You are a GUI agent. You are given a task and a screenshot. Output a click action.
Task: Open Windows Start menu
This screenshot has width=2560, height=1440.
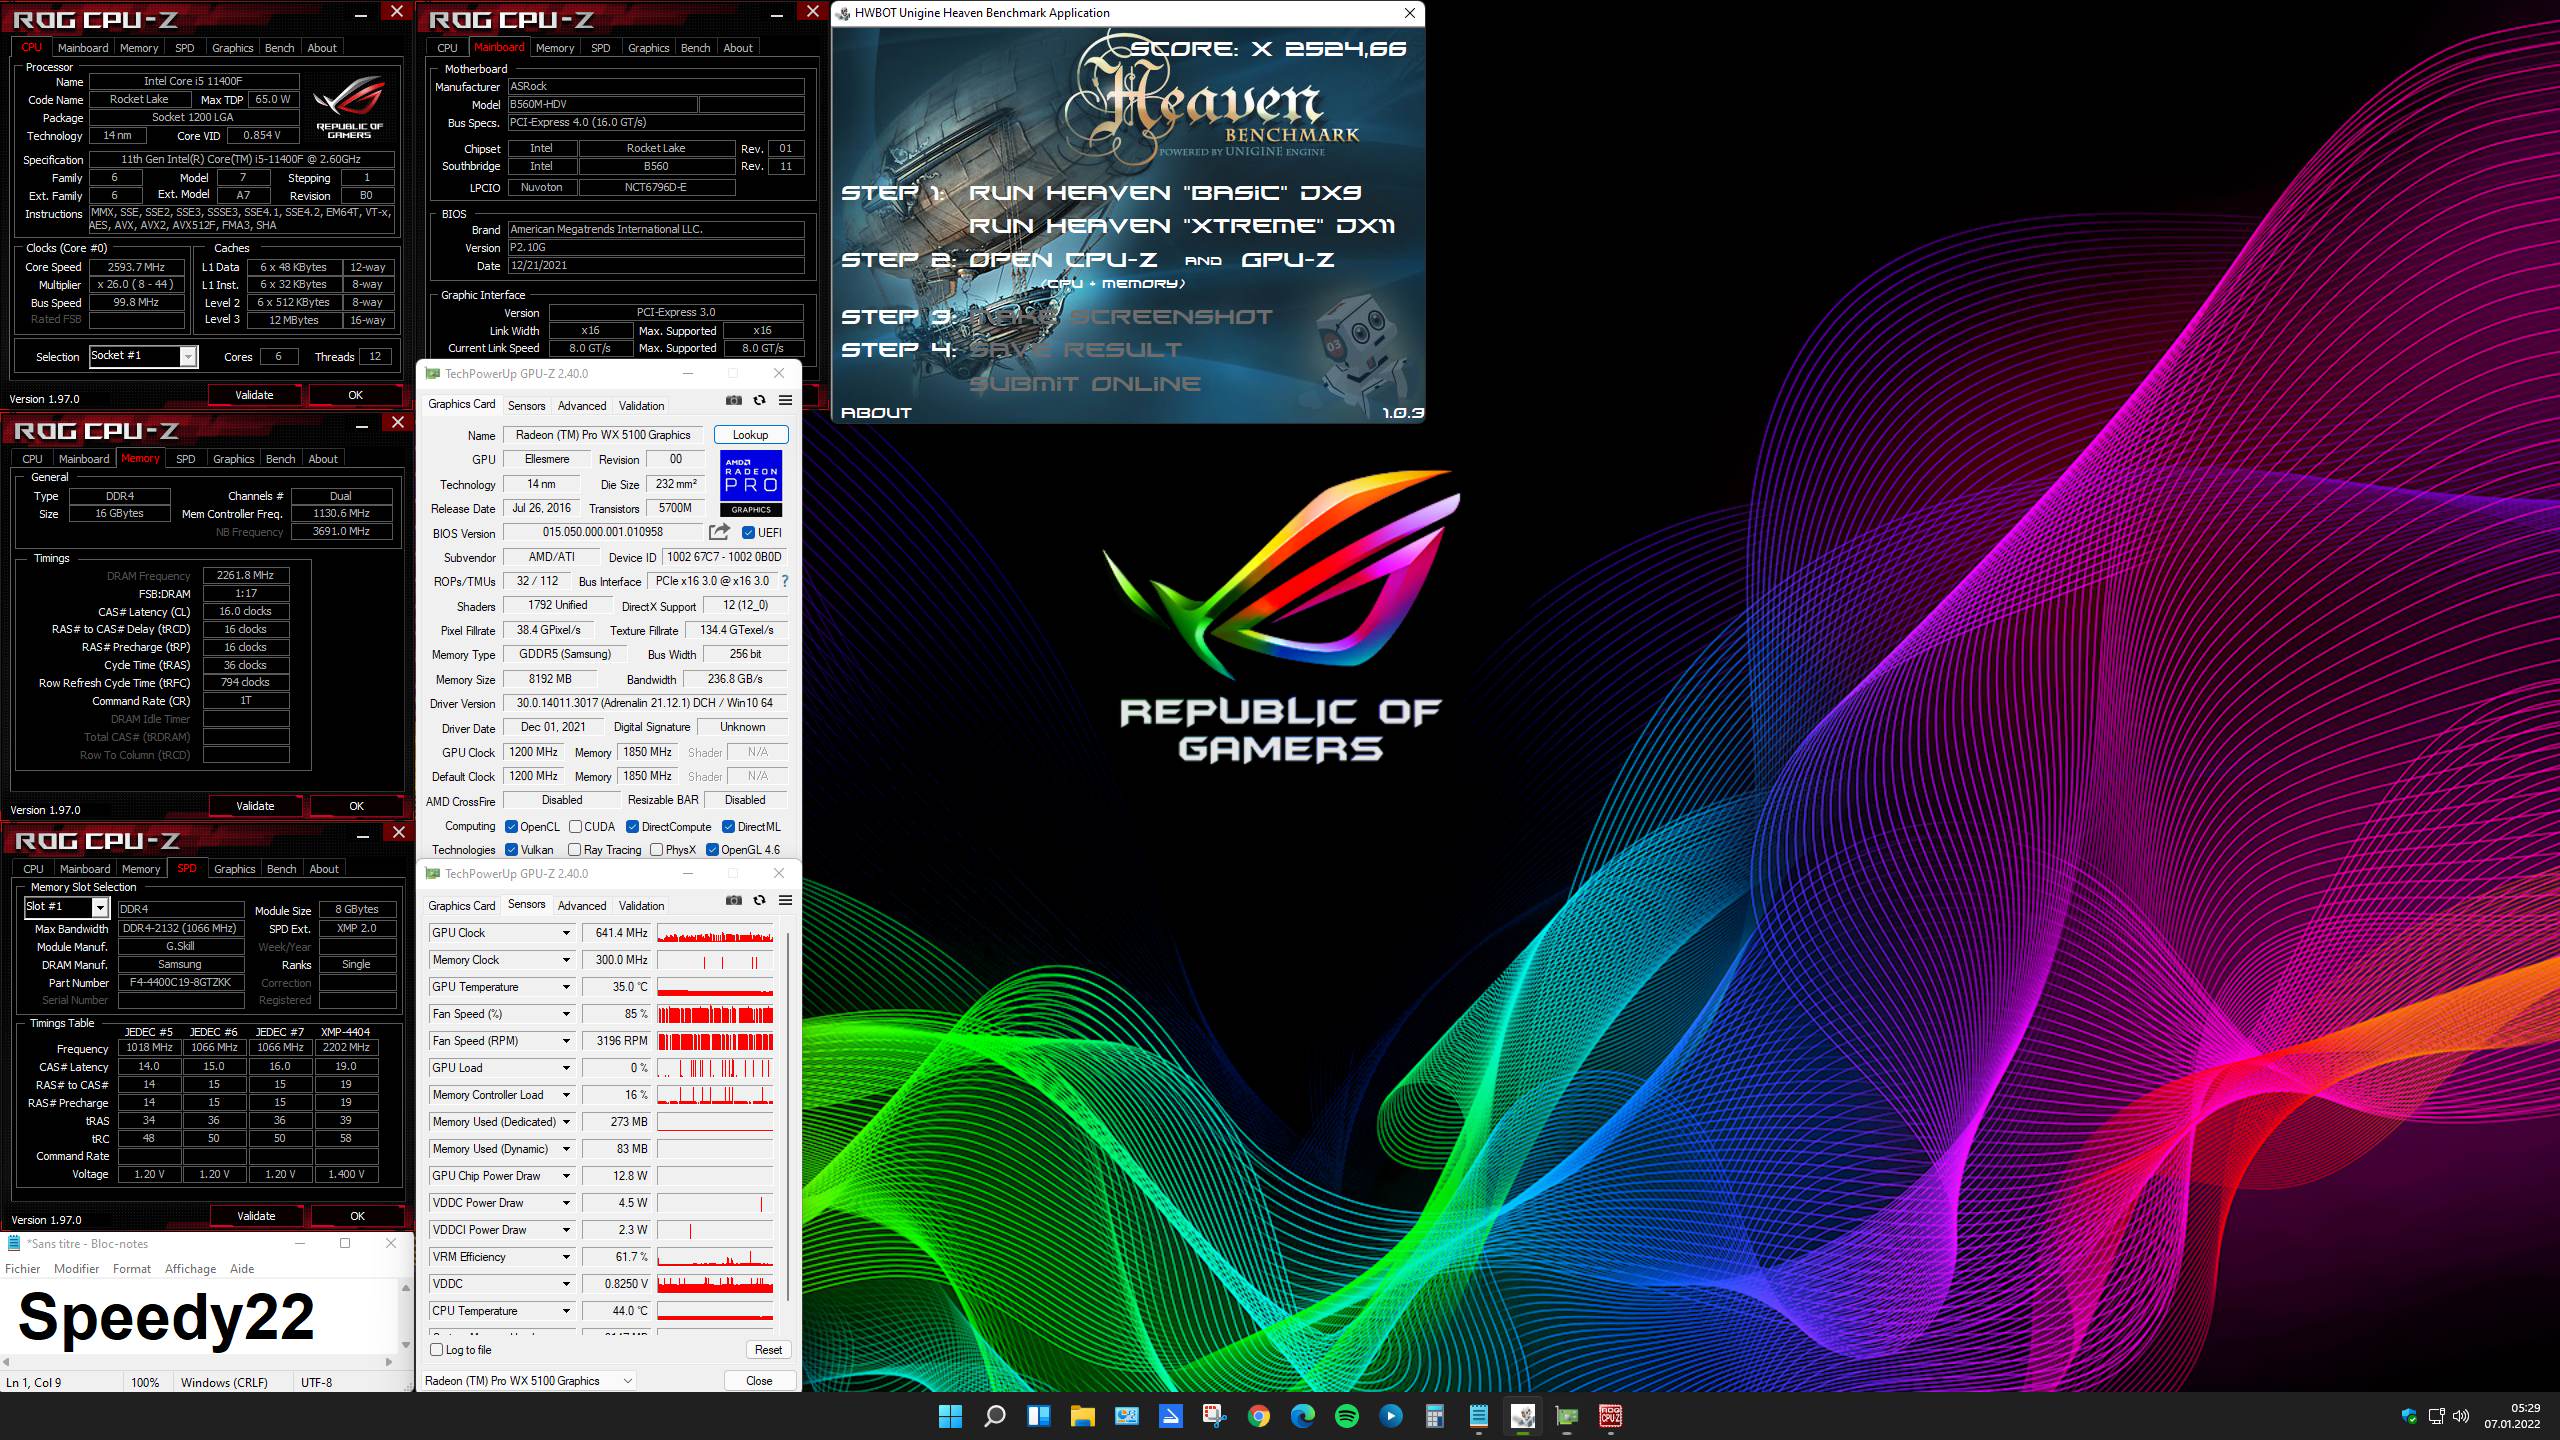pyautogui.click(x=950, y=1416)
